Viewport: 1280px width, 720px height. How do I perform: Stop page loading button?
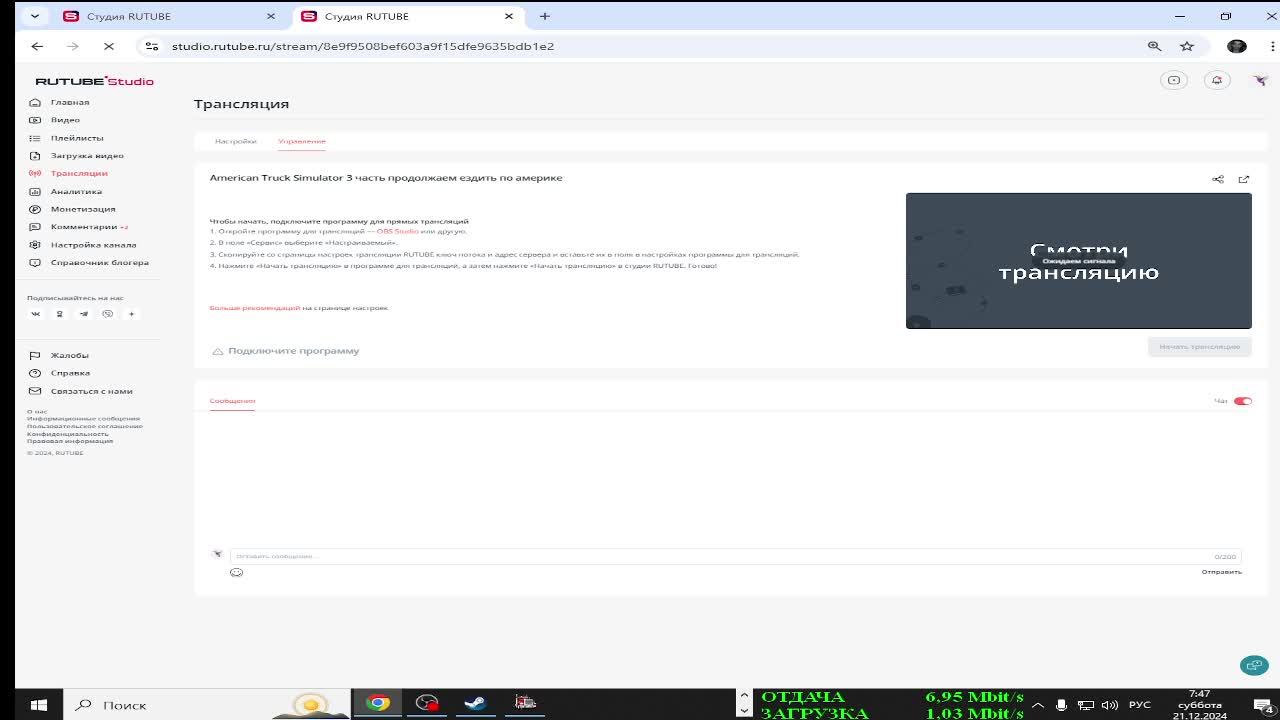tap(109, 46)
